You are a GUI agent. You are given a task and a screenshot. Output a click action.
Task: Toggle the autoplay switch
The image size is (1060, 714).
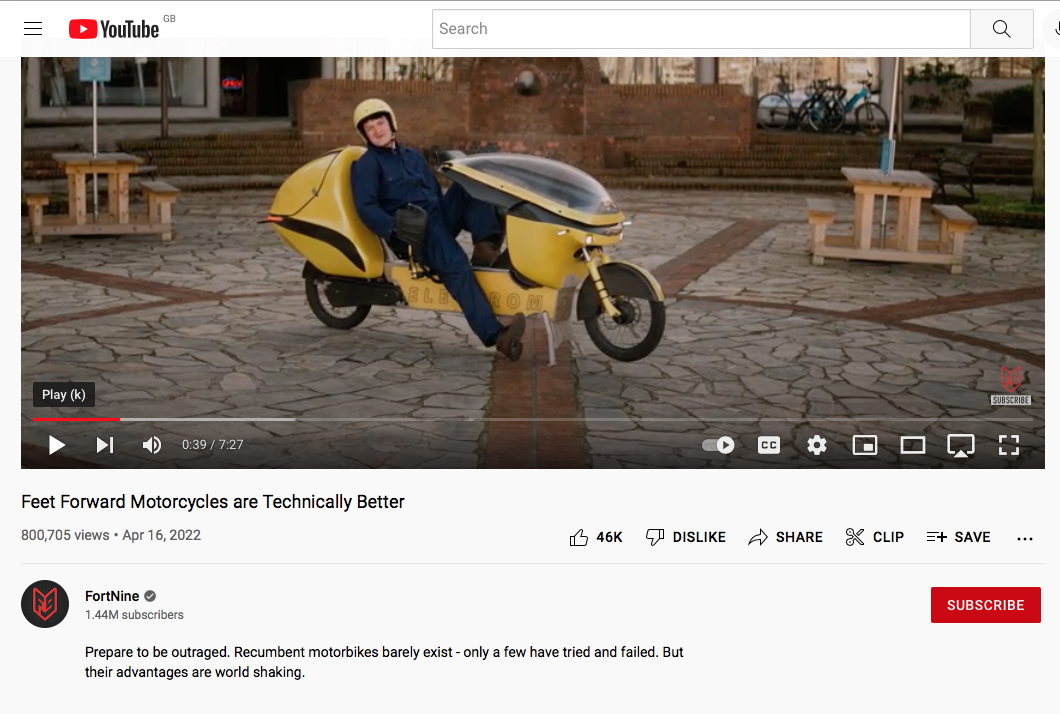point(718,445)
